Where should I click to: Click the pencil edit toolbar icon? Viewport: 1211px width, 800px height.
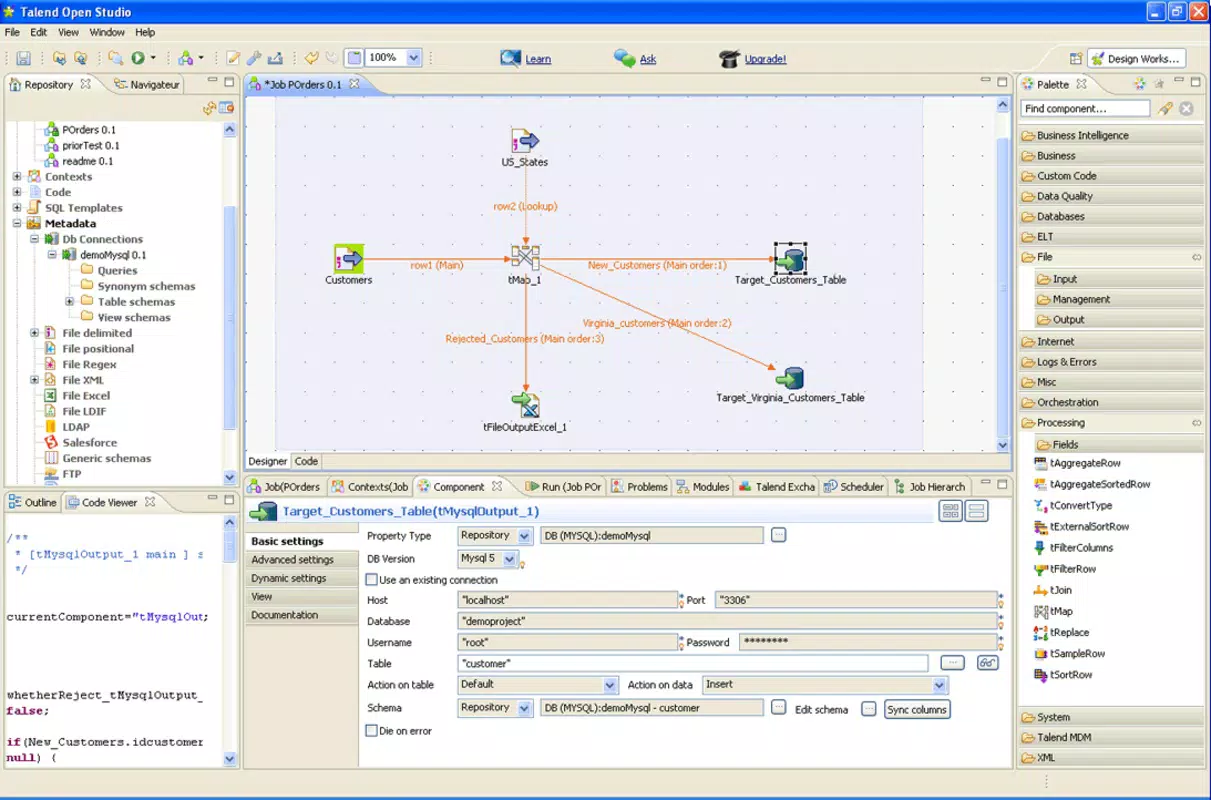232,59
